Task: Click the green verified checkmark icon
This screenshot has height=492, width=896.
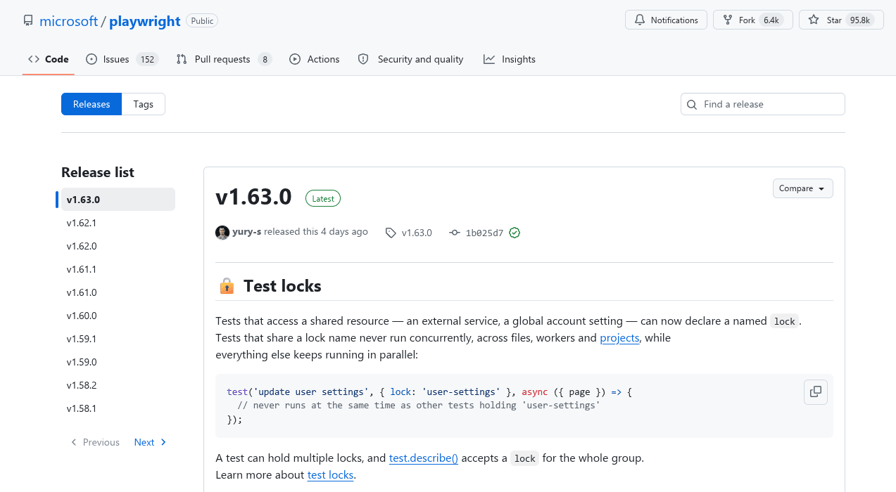Action: 514,233
